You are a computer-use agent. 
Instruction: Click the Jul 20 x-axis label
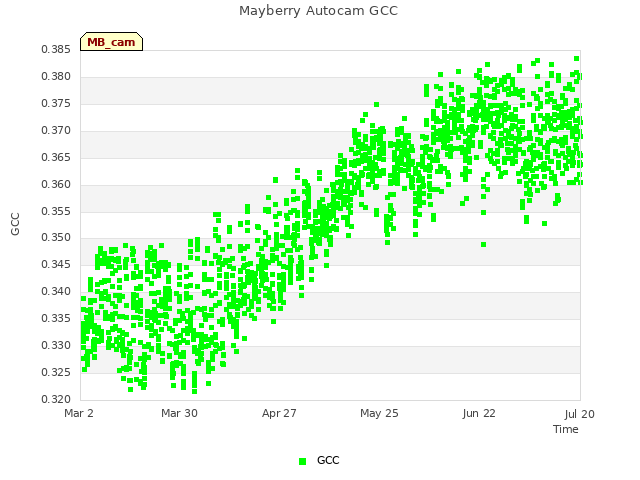pos(580,414)
